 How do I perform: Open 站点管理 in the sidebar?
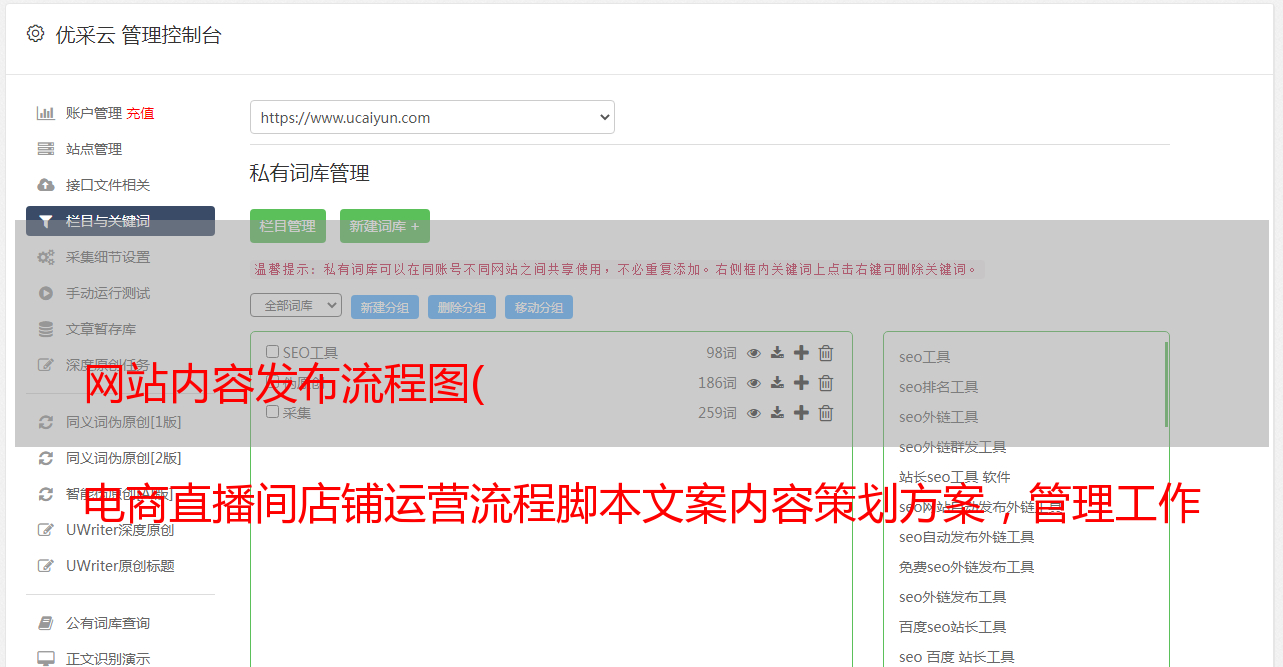coord(94,149)
